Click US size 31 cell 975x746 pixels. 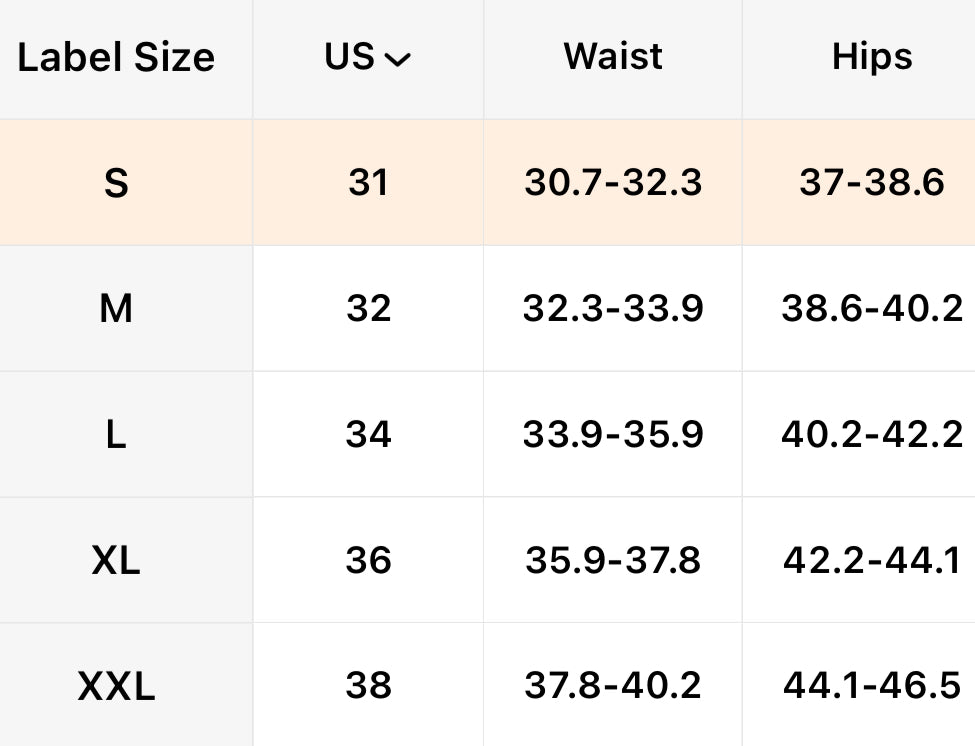(368, 184)
